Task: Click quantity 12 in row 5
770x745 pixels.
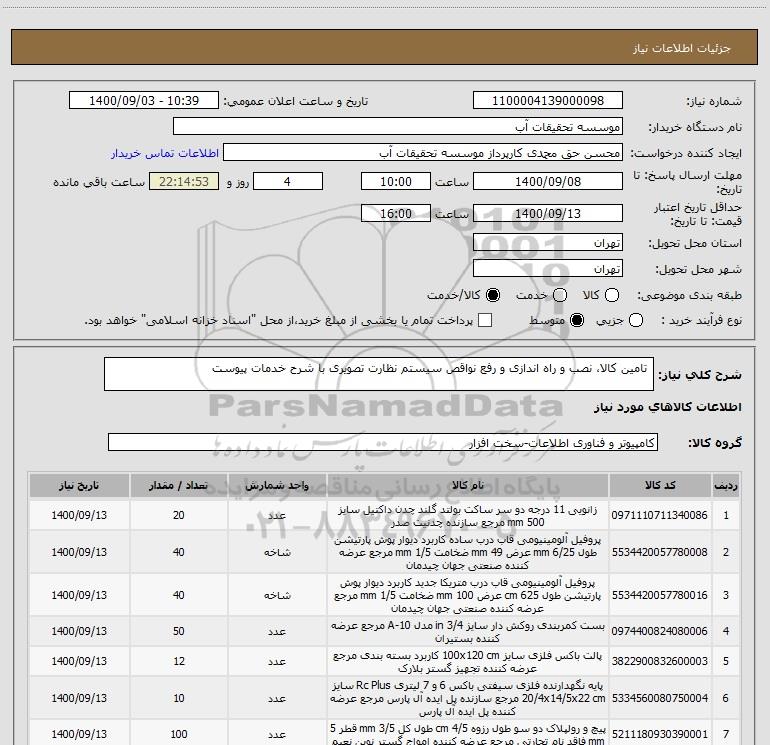Action: [x=178, y=661]
